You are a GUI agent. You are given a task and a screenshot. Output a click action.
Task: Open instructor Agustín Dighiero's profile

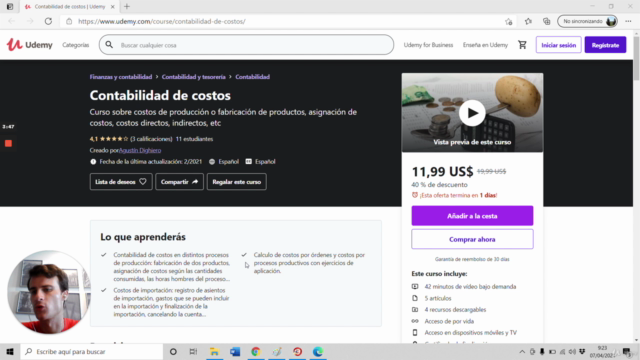(140, 150)
